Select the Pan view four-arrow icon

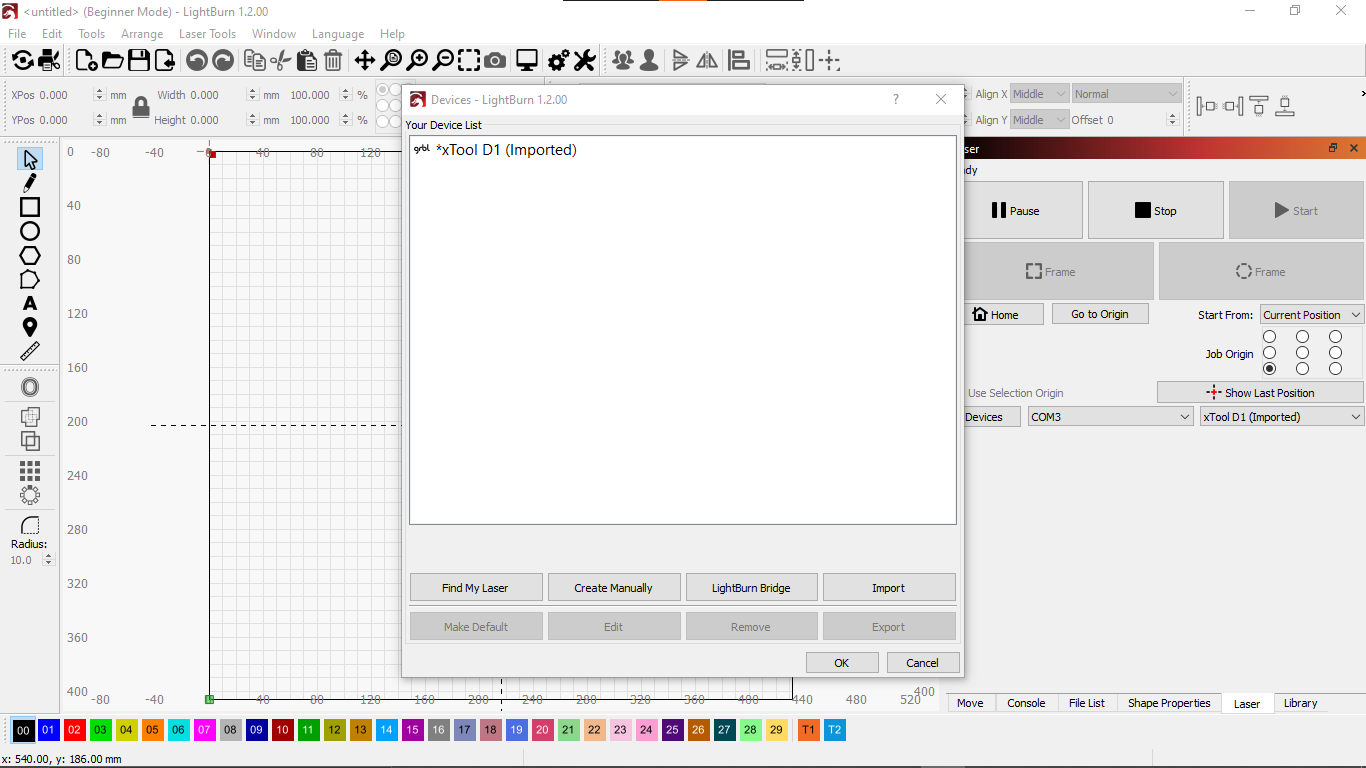365,60
